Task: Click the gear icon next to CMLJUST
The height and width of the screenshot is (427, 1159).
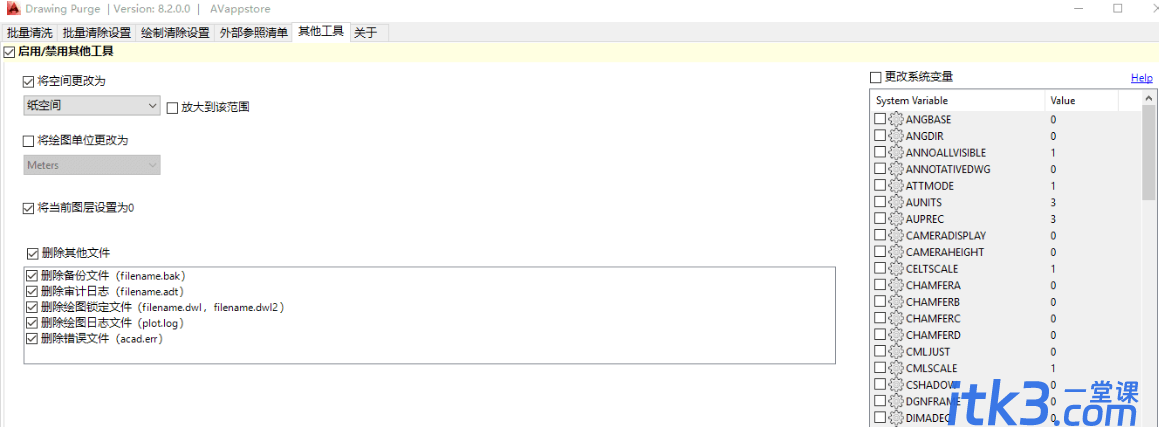Action: (x=896, y=352)
